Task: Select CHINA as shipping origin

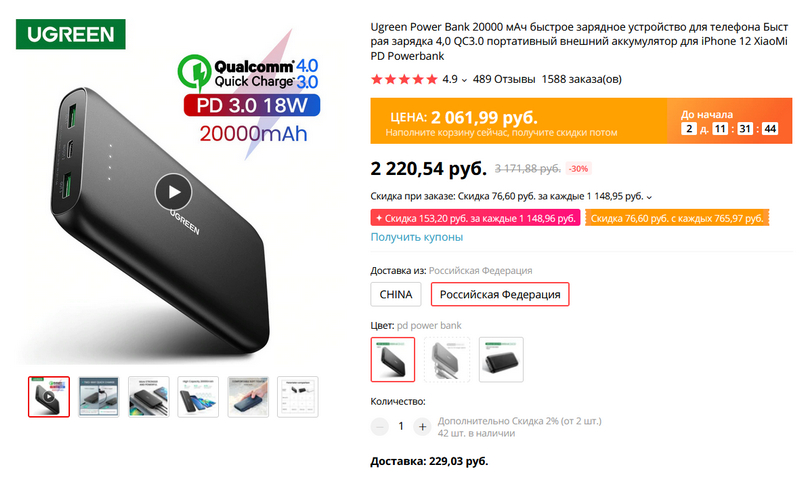Action: [x=396, y=294]
